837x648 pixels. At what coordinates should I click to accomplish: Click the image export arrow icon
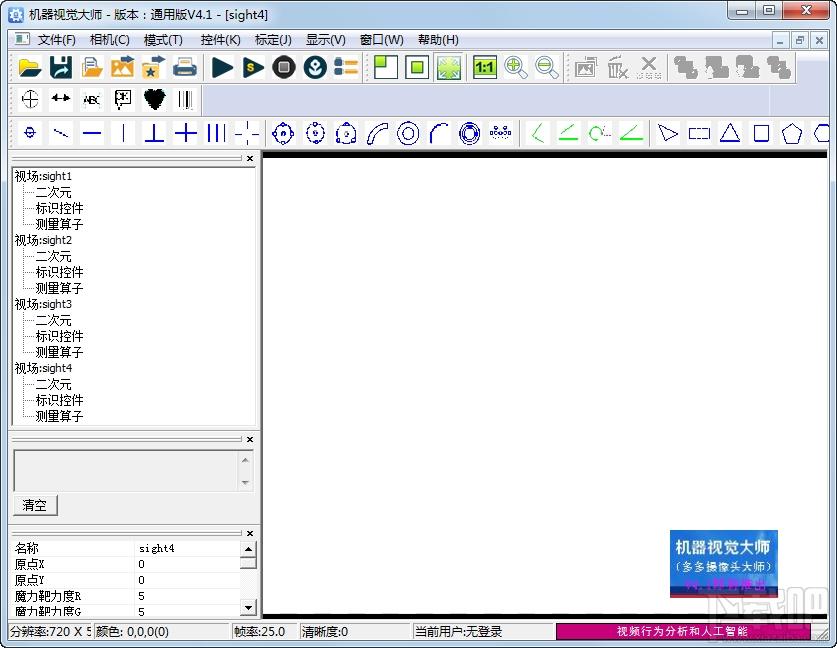pyautogui.click(x=123, y=68)
